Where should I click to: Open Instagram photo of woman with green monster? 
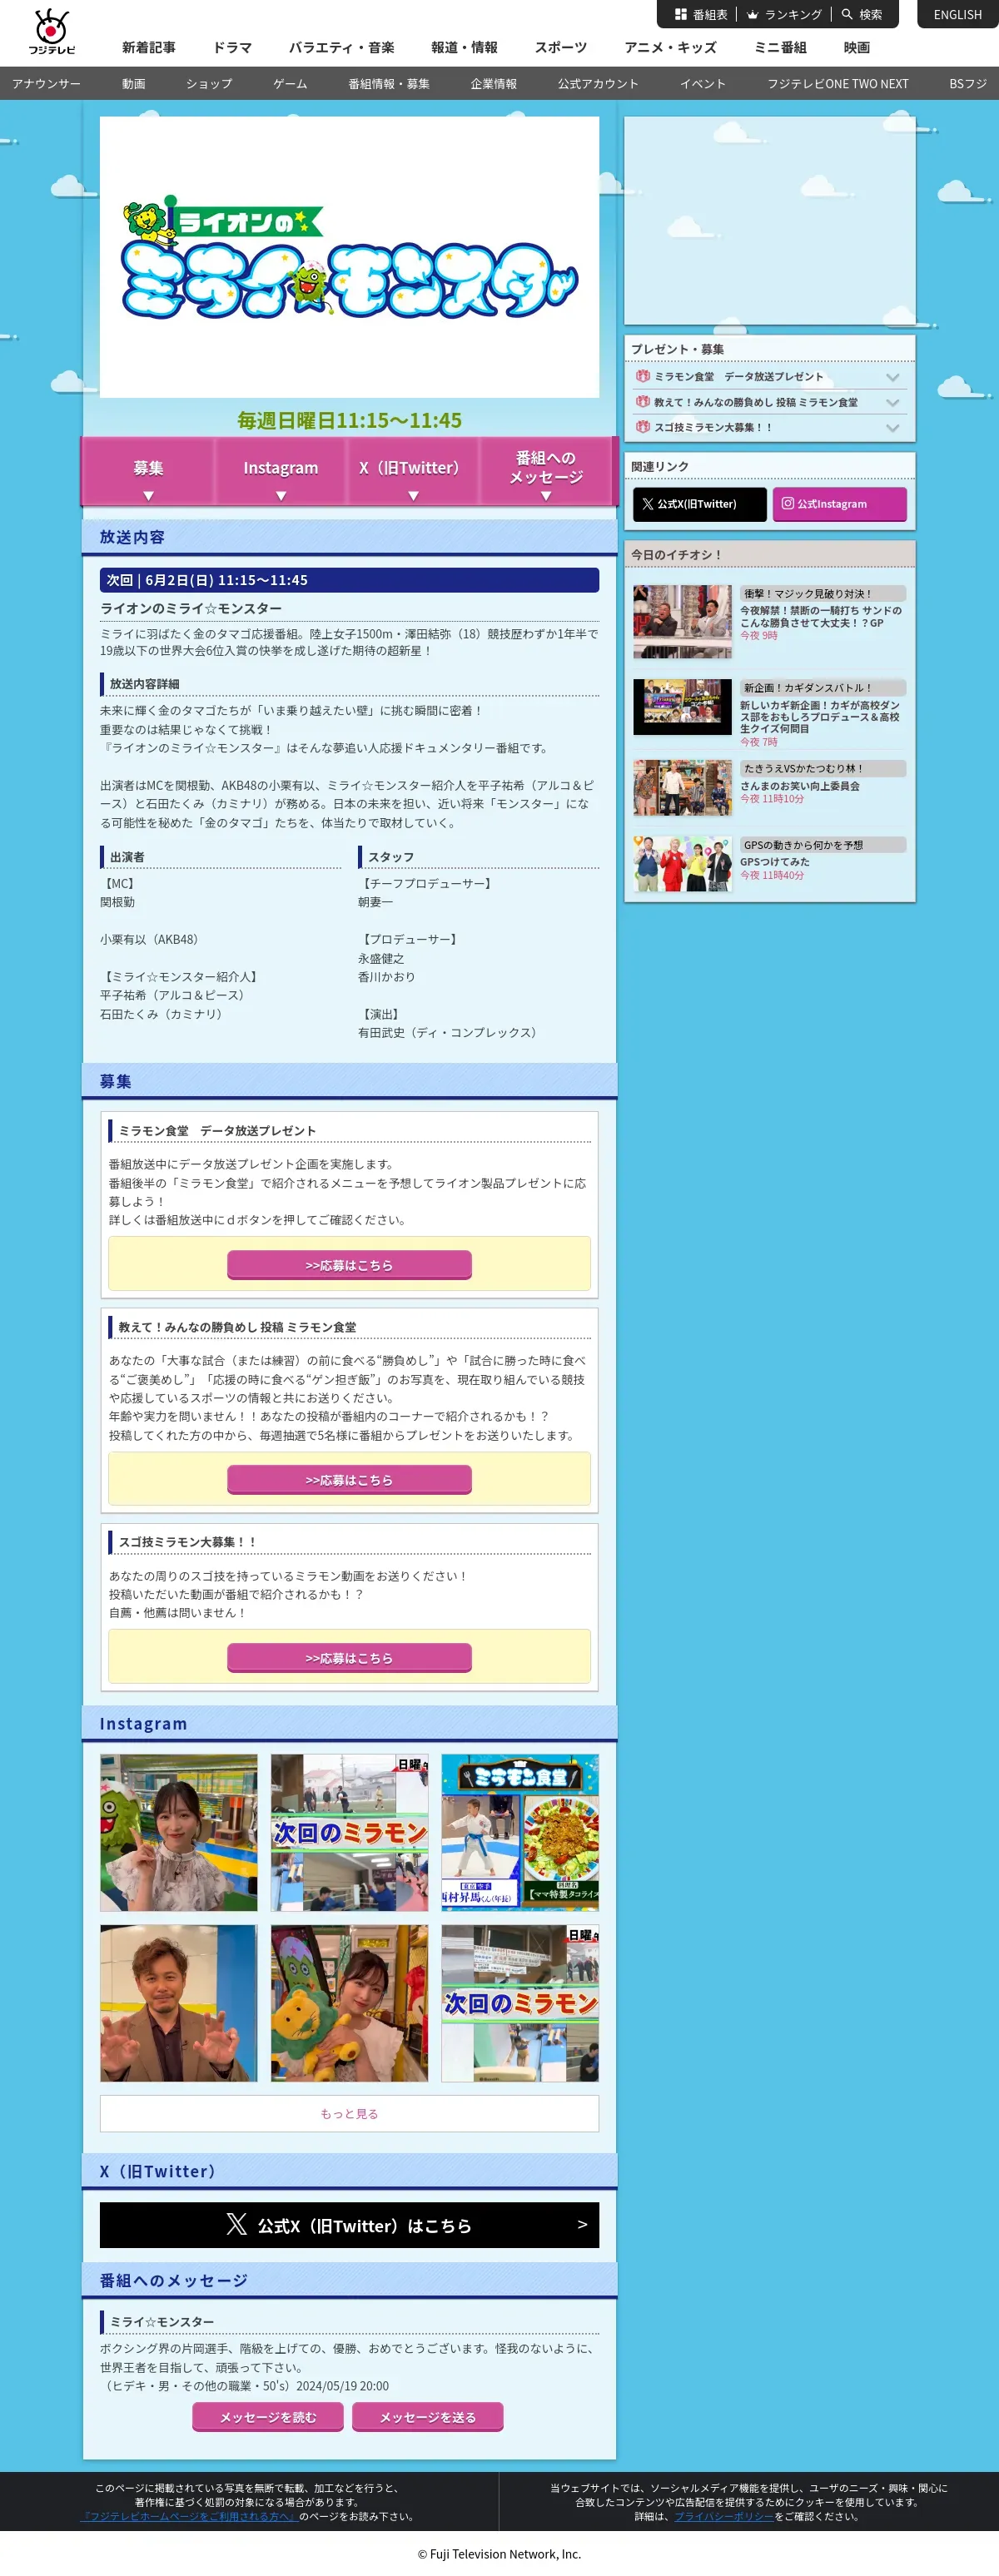178,1832
